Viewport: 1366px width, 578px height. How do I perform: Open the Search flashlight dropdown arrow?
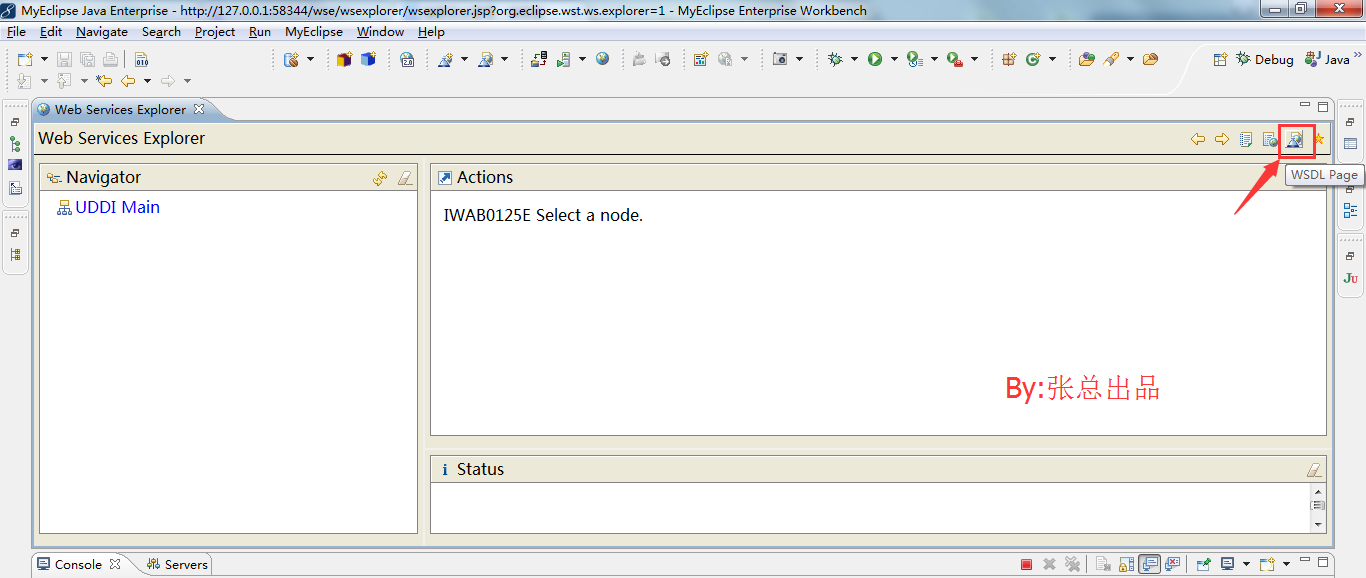[1130, 60]
